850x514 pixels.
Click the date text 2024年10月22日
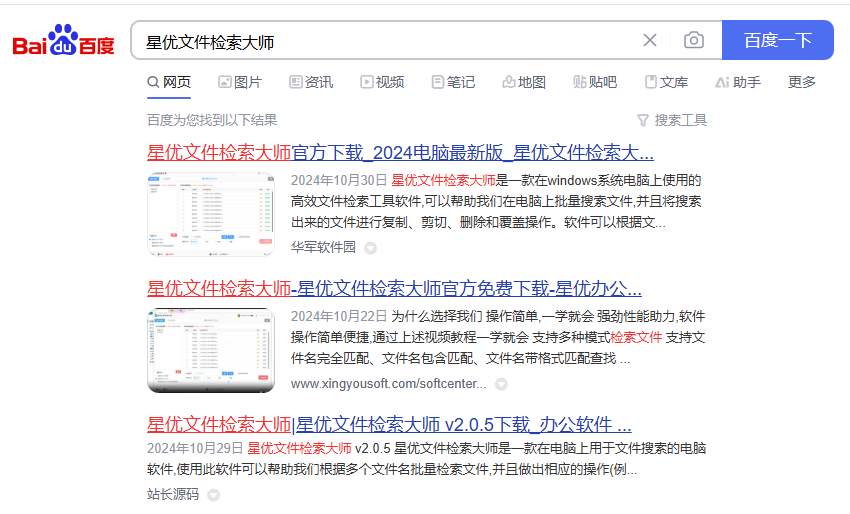click(339, 316)
